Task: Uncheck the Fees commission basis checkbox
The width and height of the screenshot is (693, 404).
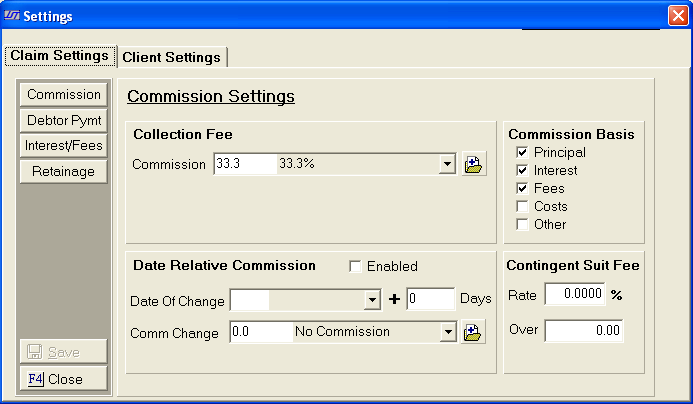Action: click(x=522, y=189)
